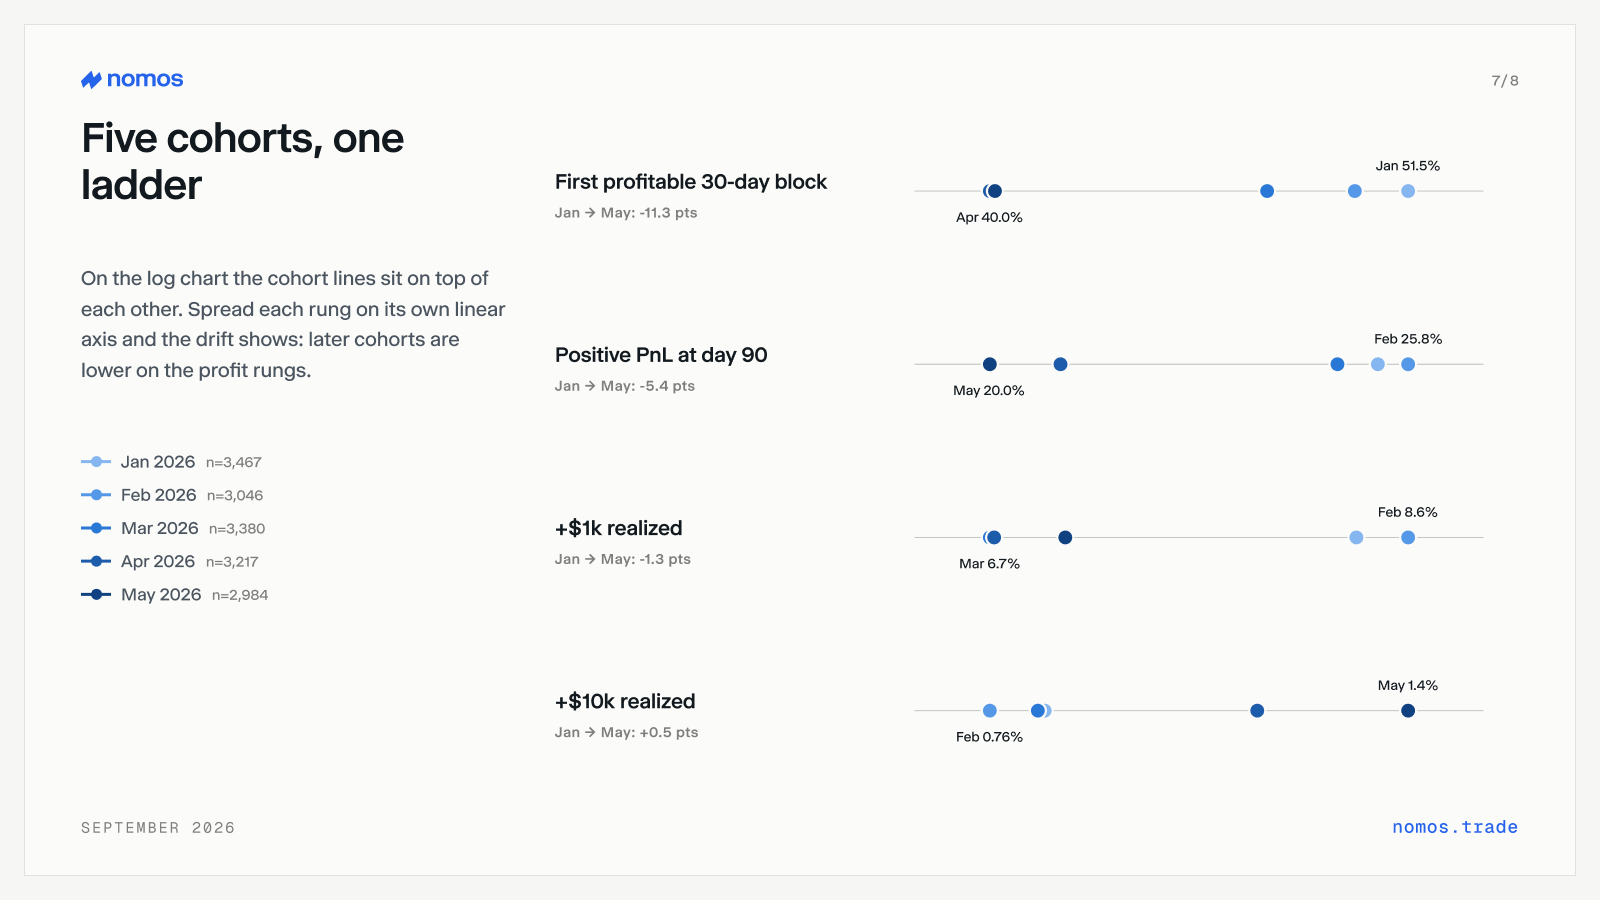Click the dot beneath the 'Feb 25.8%' label

pyautogui.click(x=1408, y=364)
